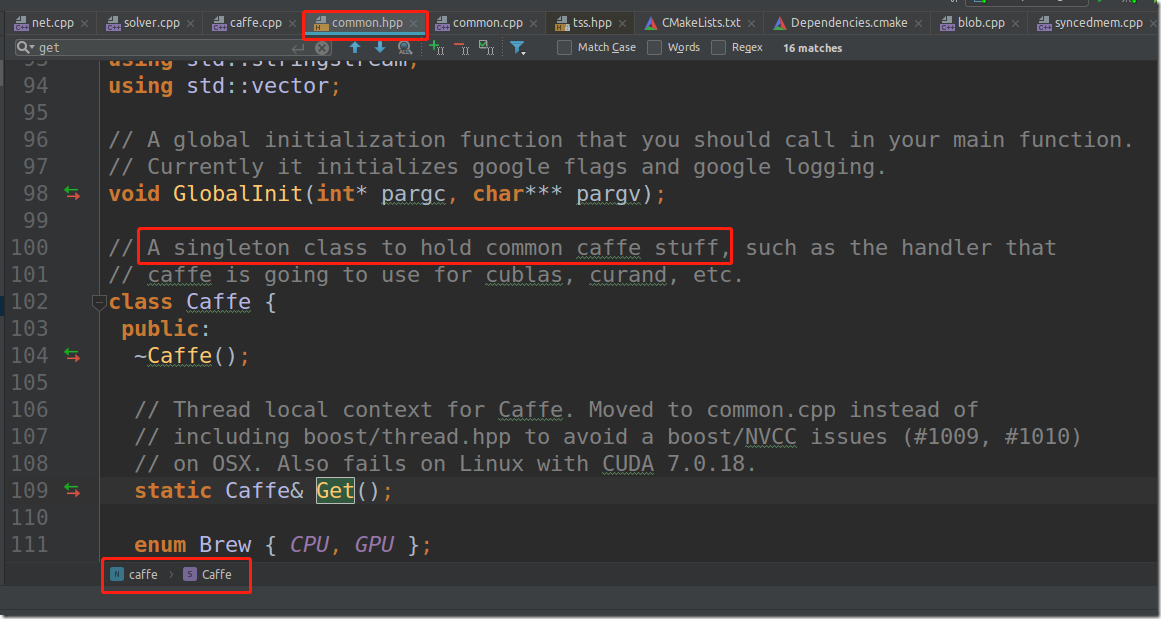Enable the Regex checkbox
This screenshot has width=1161, height=619.
point(718,47)
